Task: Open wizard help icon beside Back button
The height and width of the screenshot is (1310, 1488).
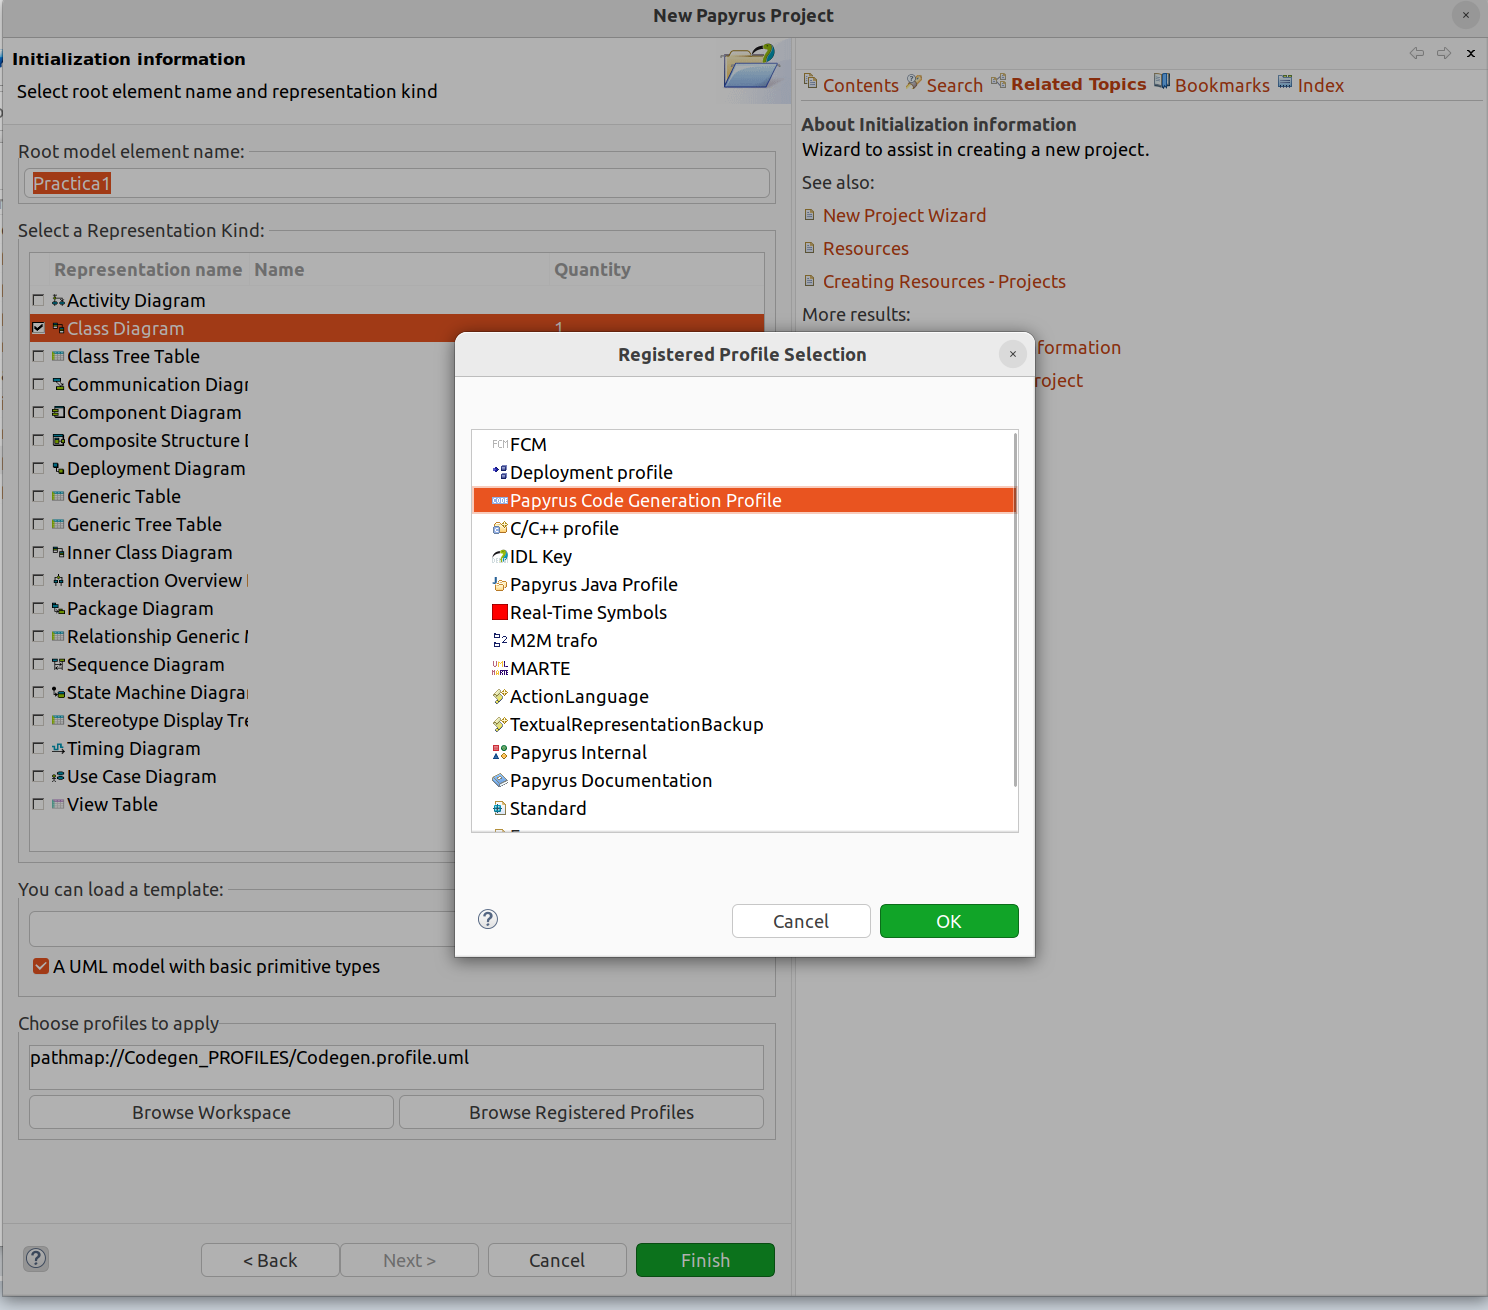Action: pos(36,1258)
